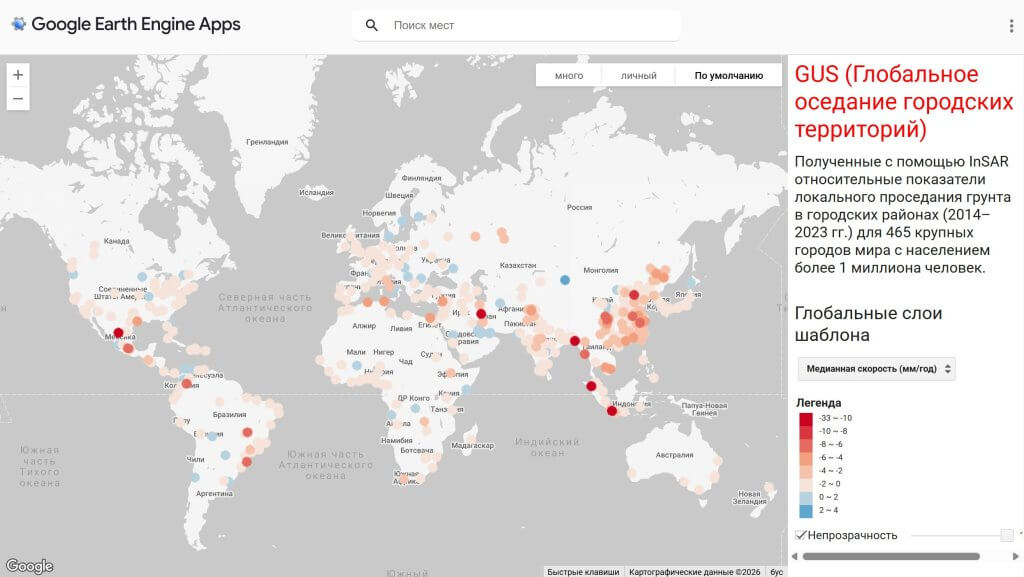Click the Google Earth Engine Apps logo
Screen dimensions: 1024x577
126,25
